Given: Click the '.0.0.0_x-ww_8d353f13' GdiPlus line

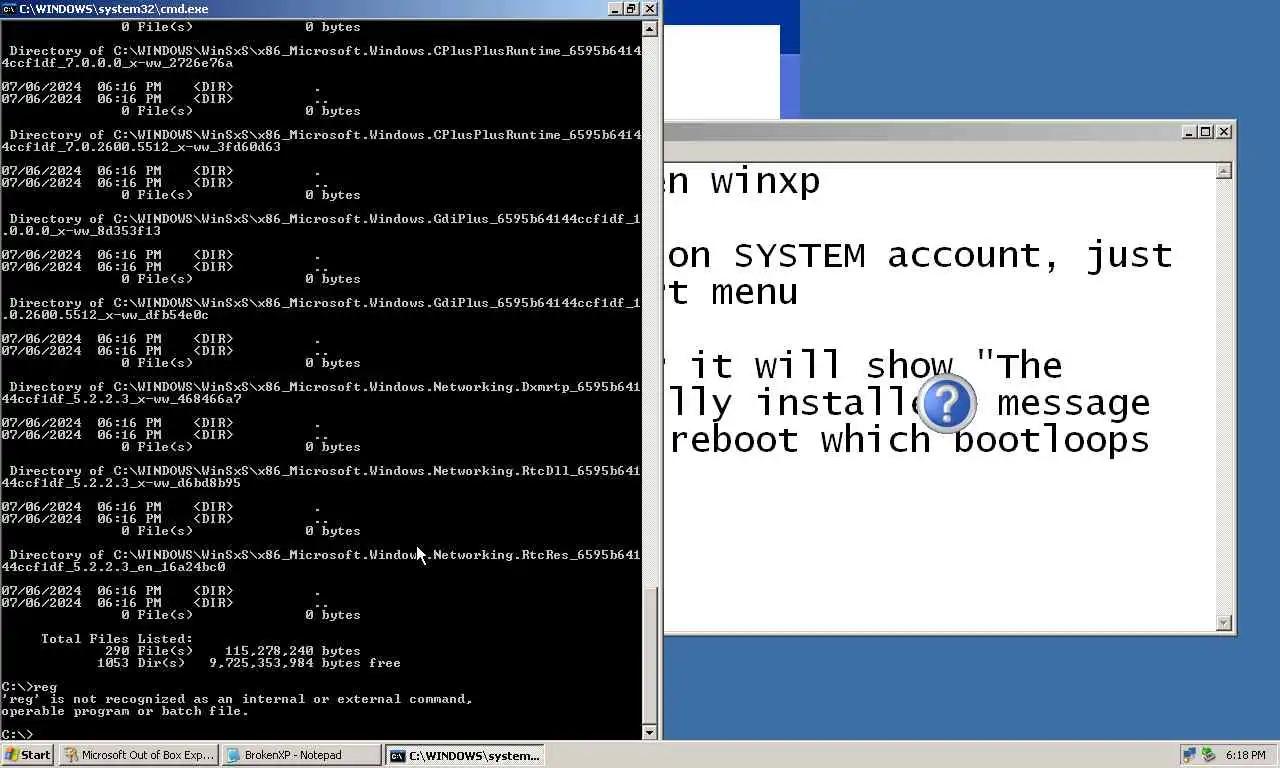Looking at the screenshot, I should point(81,231).
